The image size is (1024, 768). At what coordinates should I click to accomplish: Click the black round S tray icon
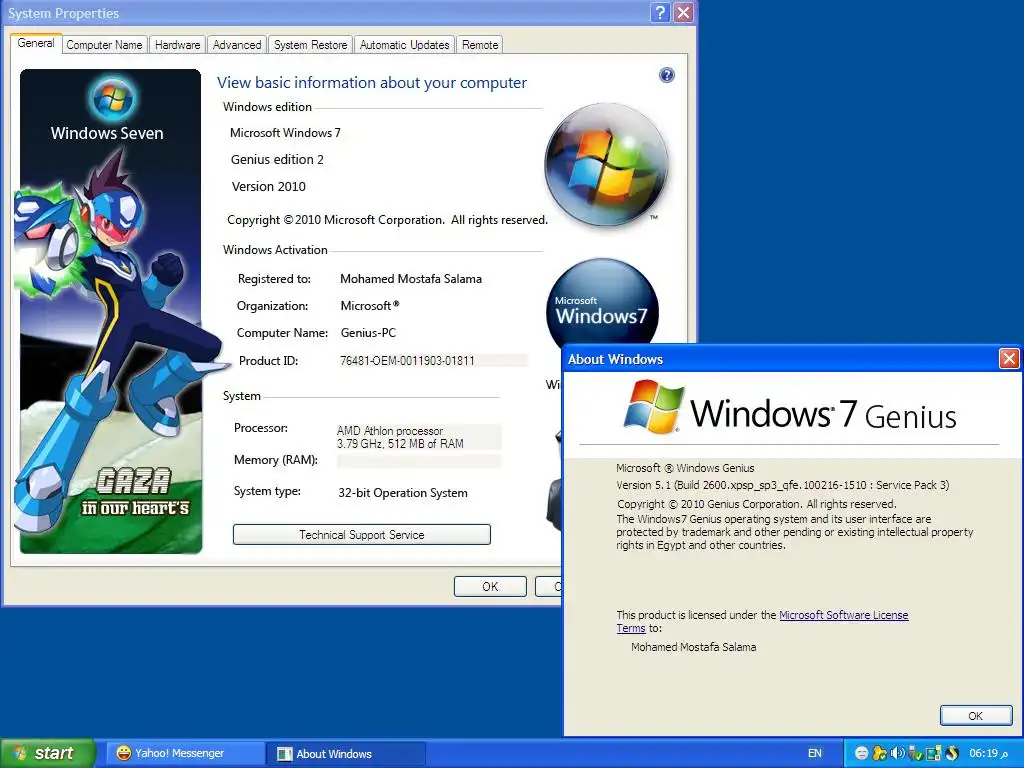[x=952, y=753]
